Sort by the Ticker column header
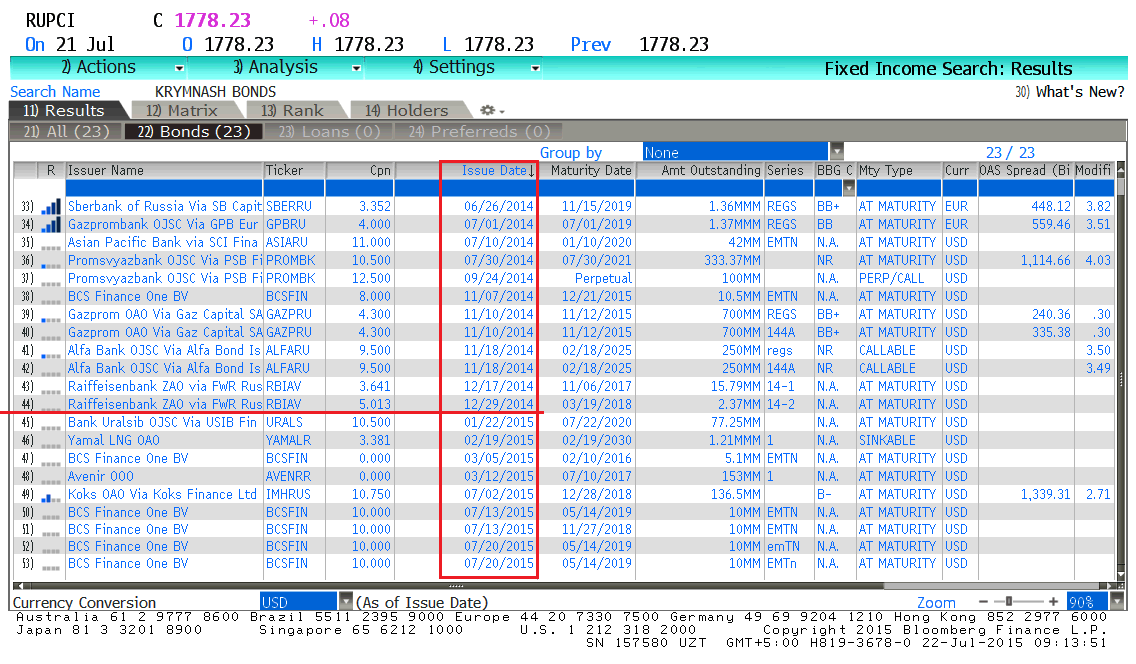The image size is (1136, 664). 294,170
